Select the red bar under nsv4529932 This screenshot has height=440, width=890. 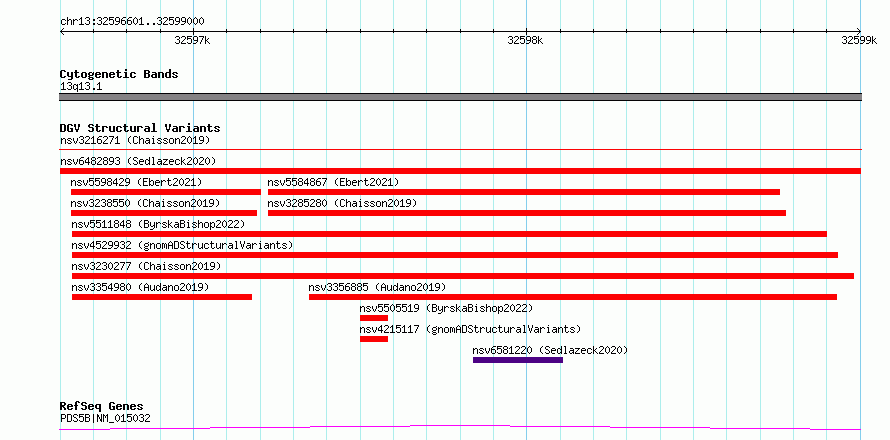coord(455,255)
